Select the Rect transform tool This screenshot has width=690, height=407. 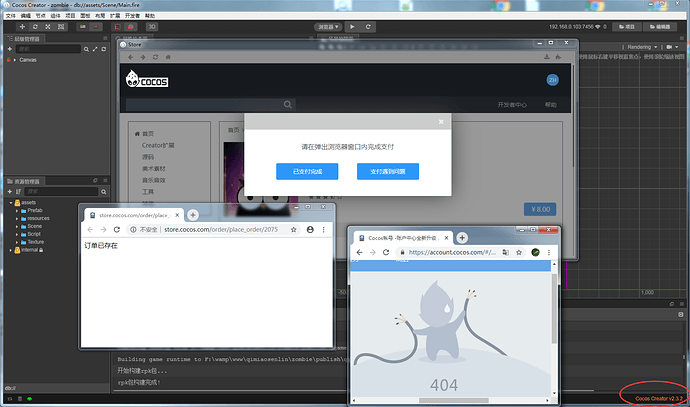[61, 27]
